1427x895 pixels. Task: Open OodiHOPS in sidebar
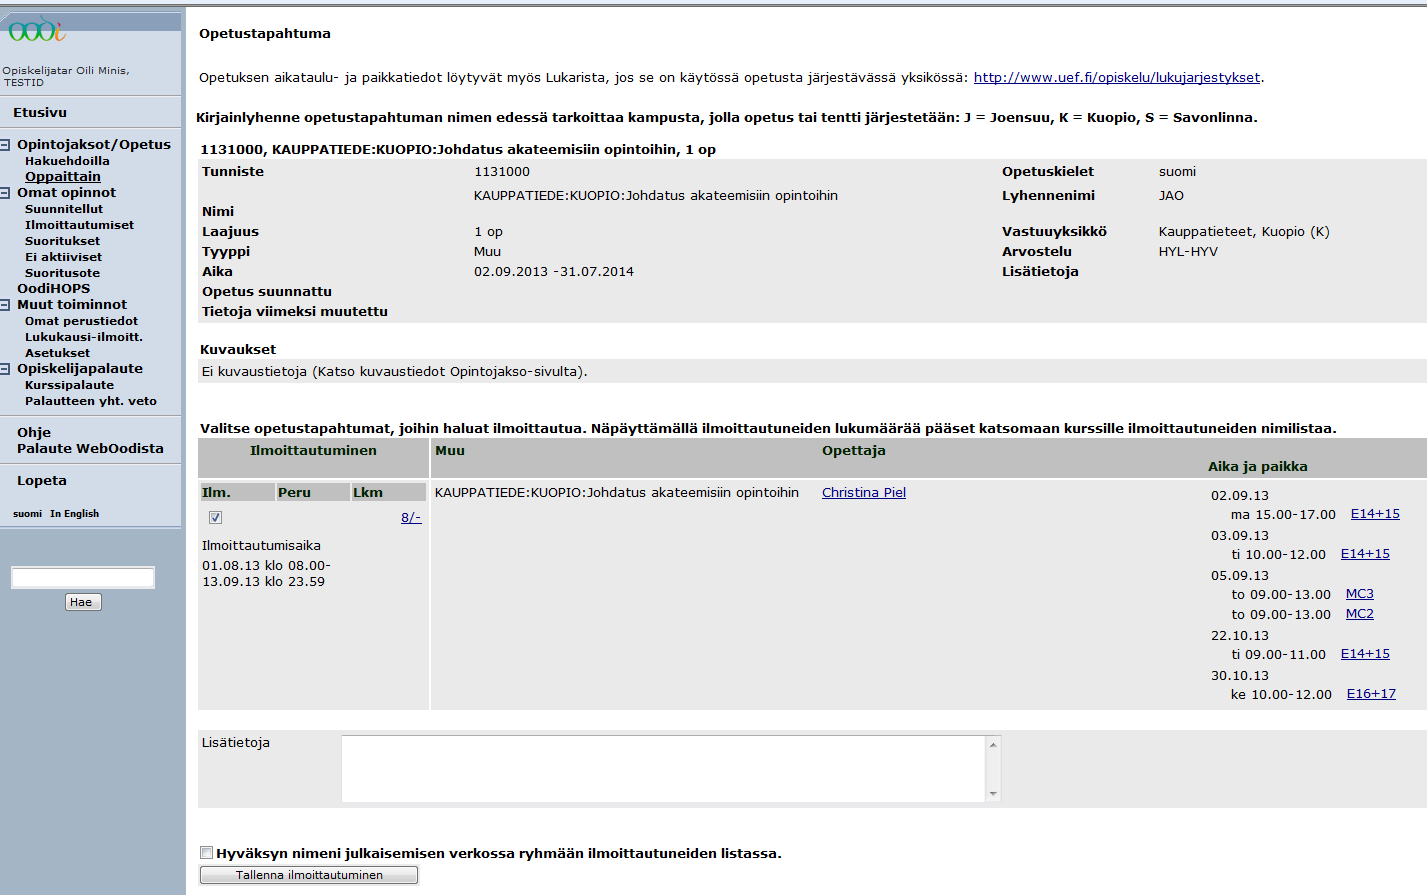pos(53,289)
